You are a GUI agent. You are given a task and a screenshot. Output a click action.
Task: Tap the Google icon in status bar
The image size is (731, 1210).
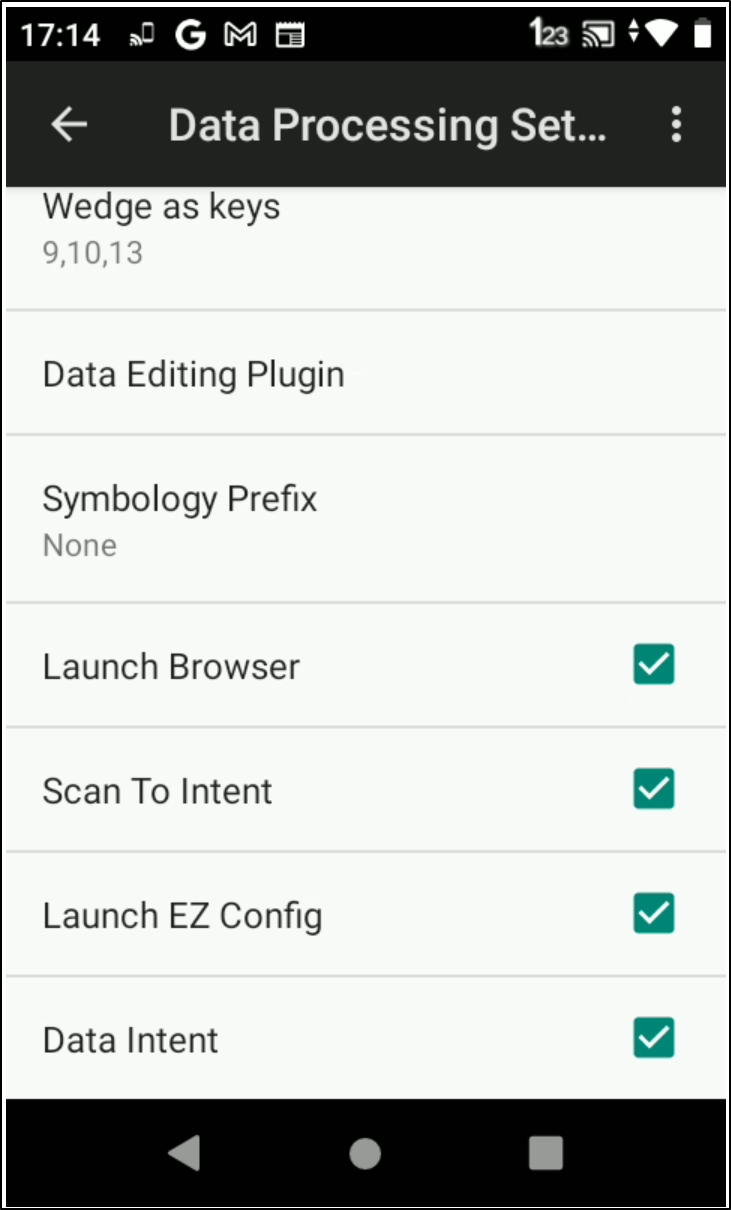coord(190,35)
